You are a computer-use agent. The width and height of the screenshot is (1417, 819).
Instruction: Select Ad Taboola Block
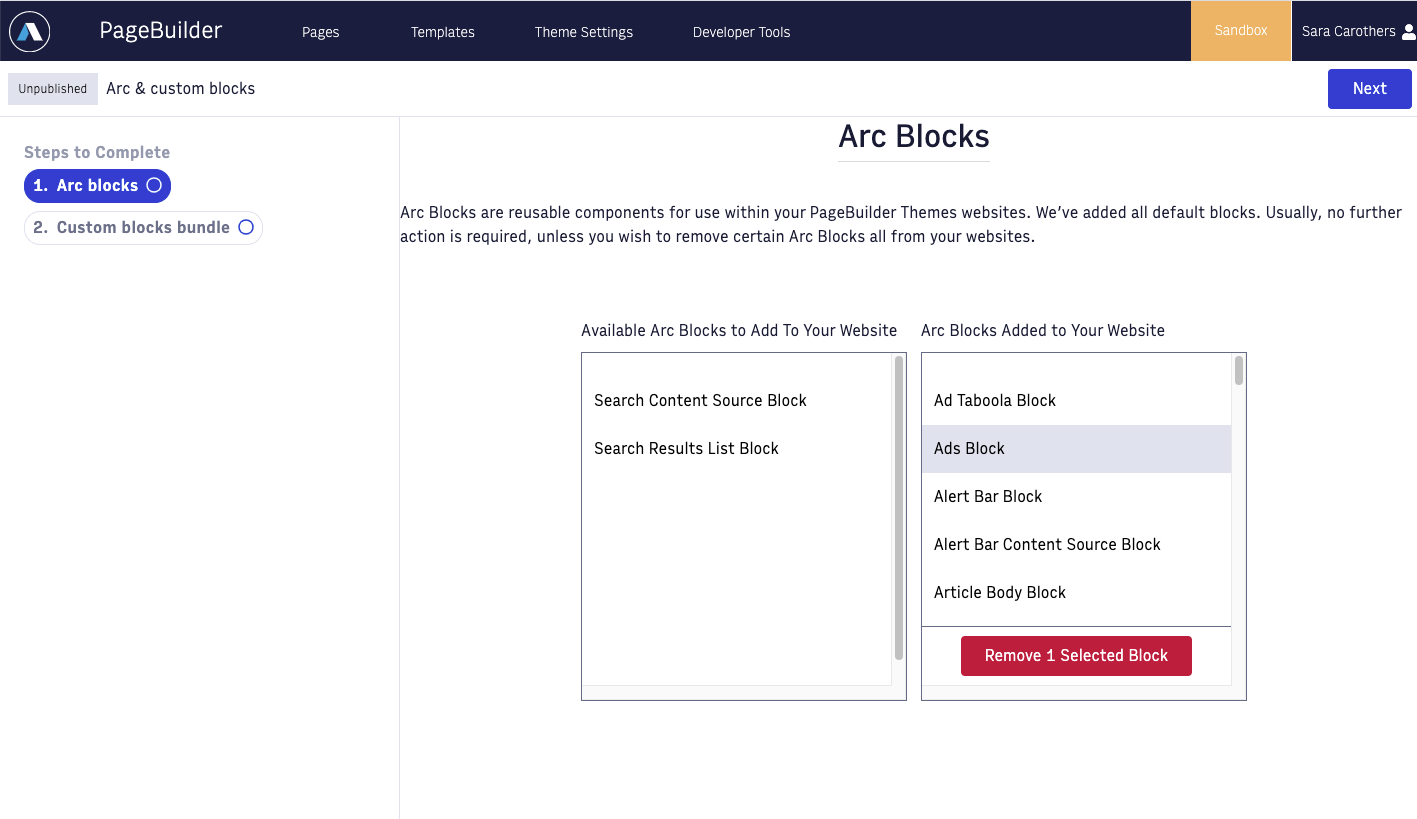coord(1076,400)
